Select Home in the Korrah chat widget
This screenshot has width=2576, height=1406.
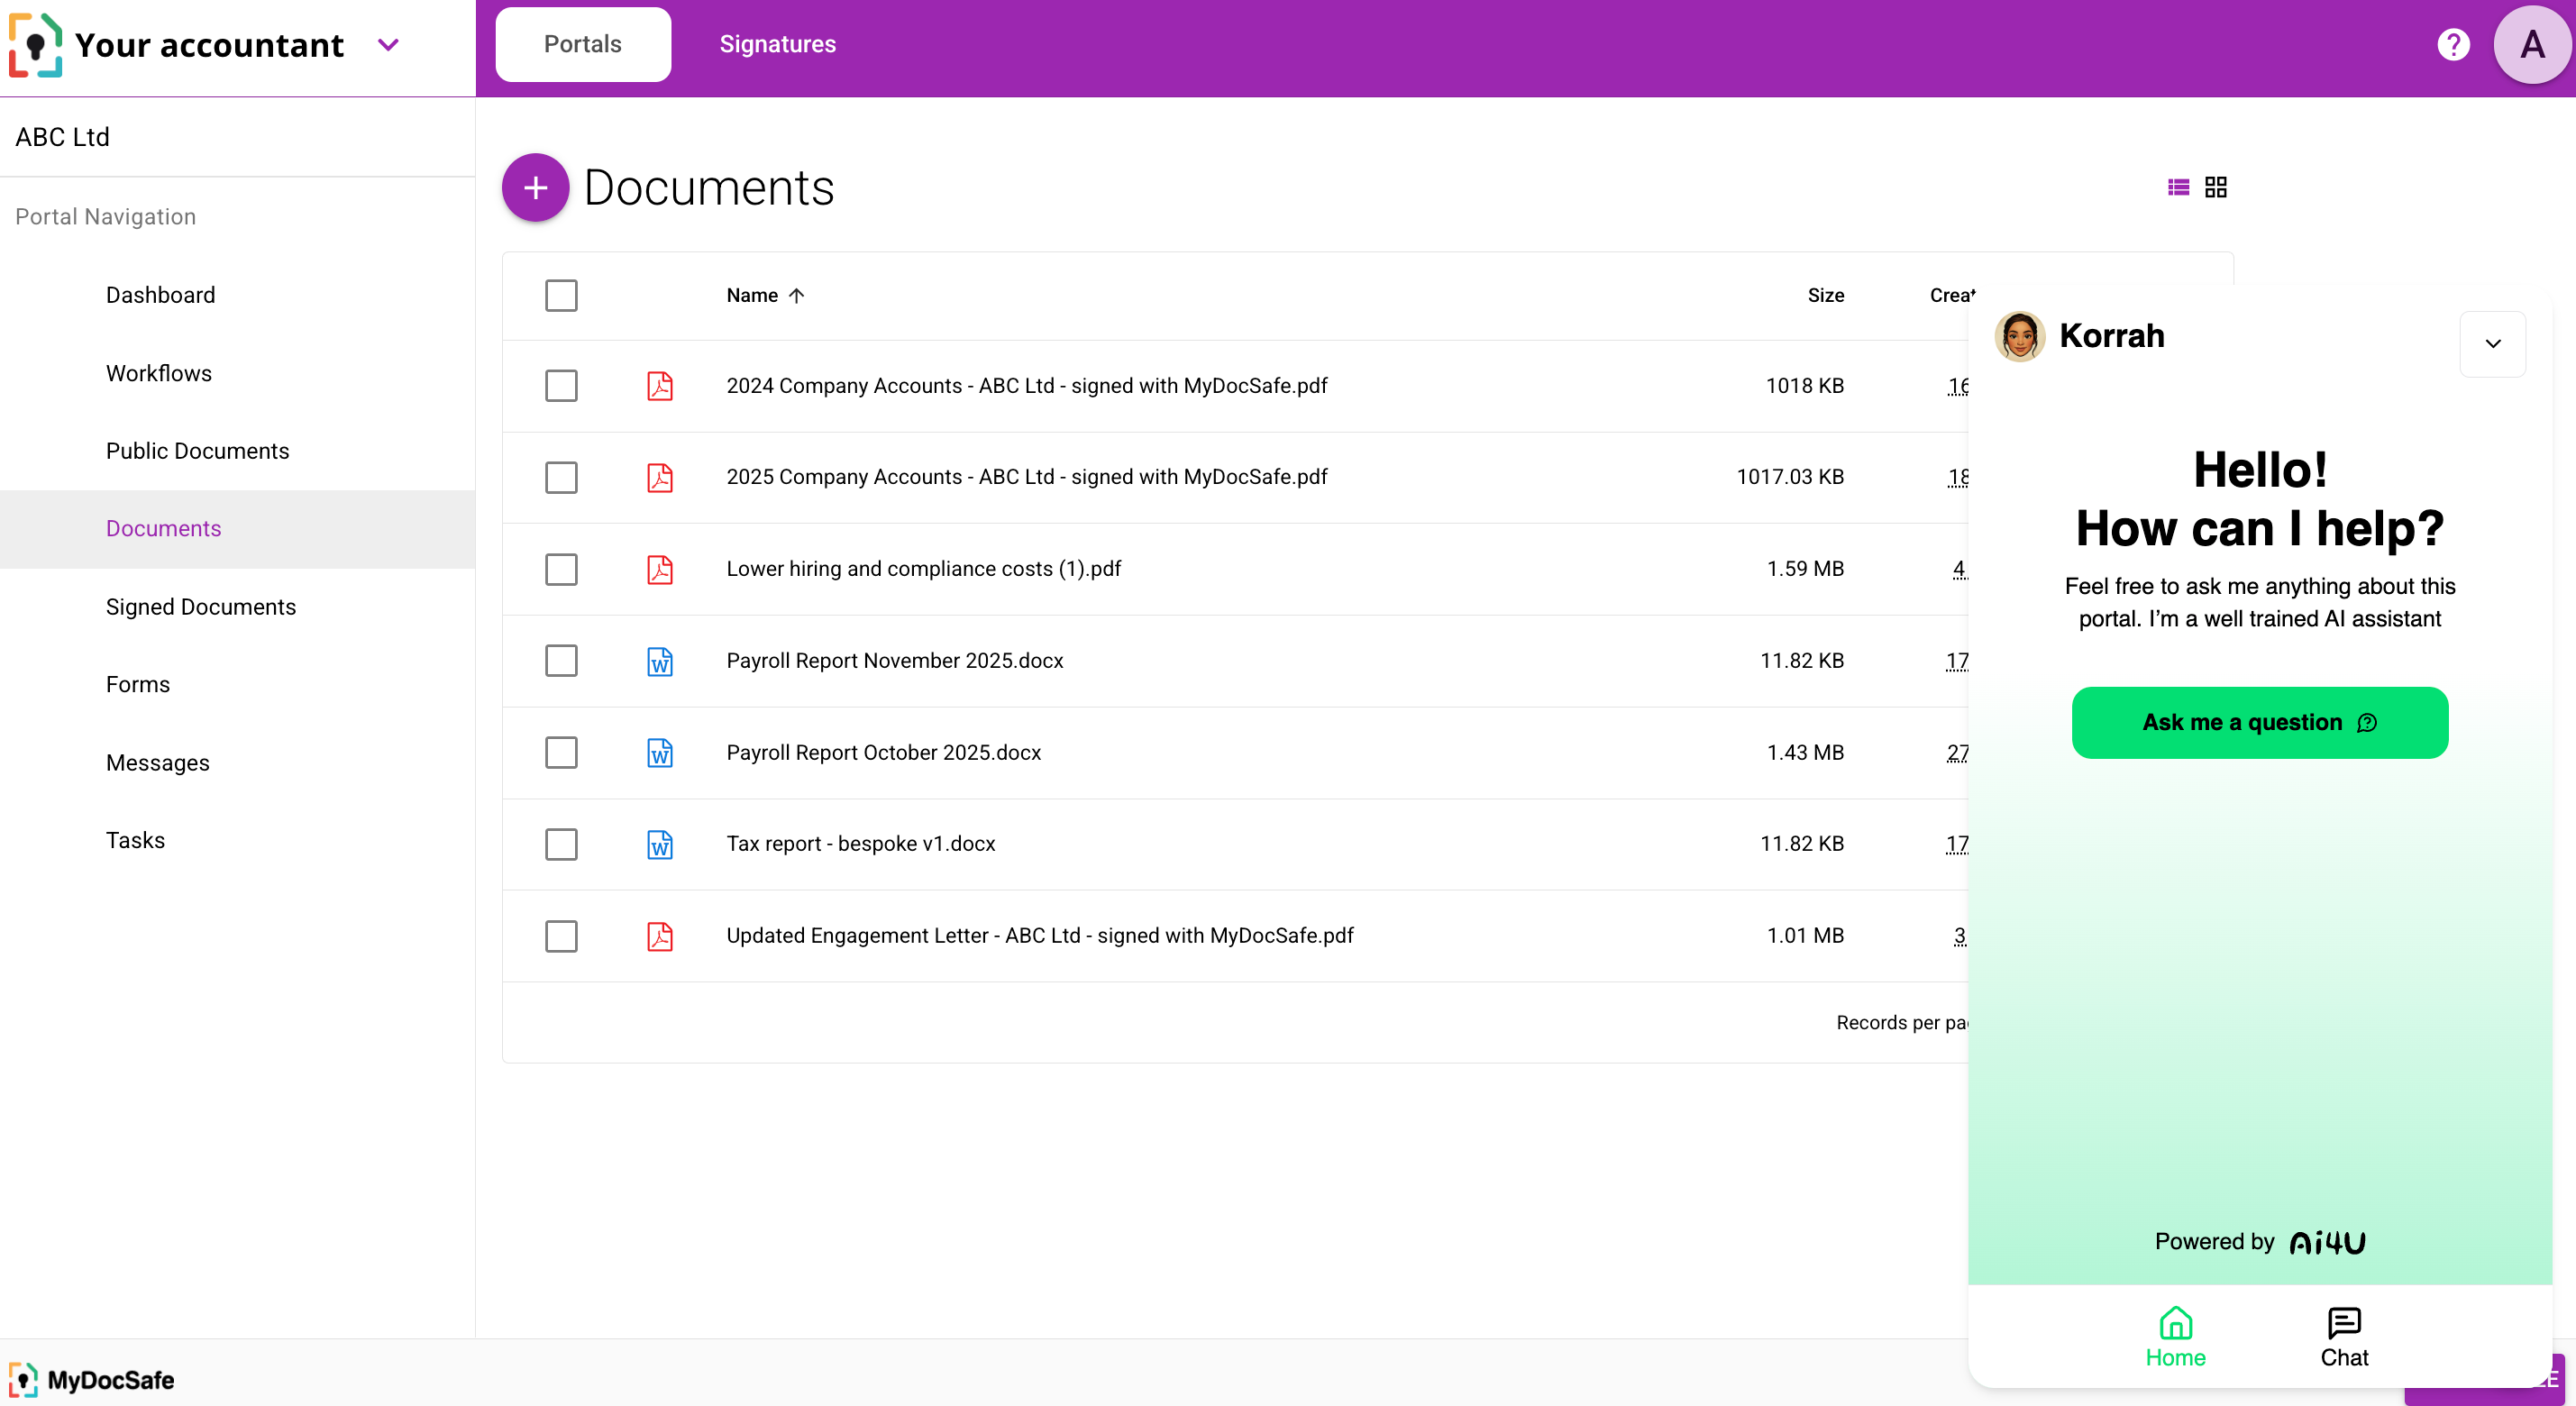[x=2176, y=1337]
